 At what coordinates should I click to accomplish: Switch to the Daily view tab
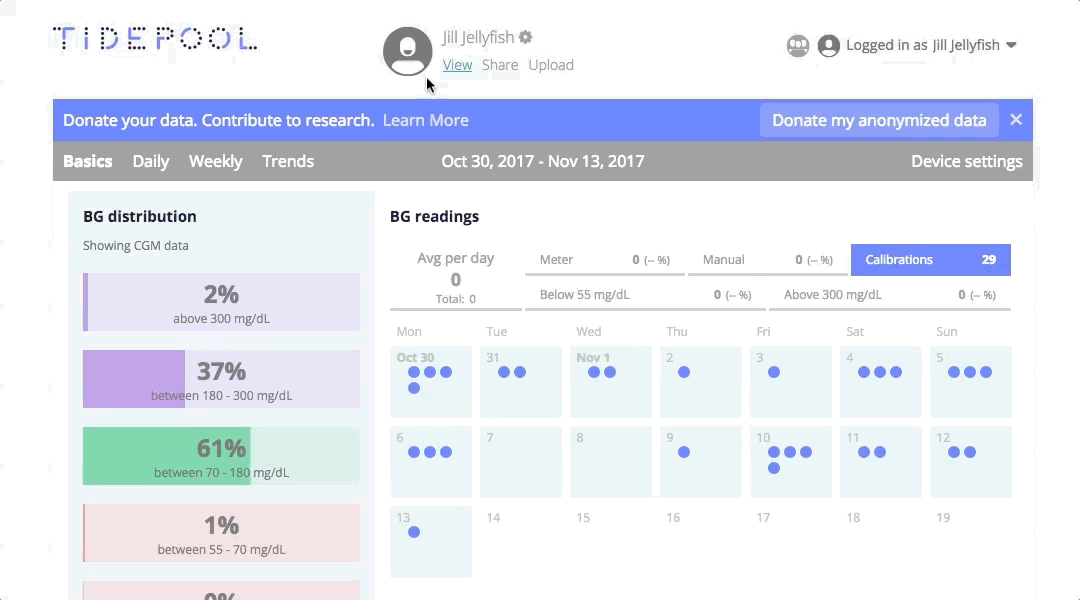pos(151,161)
